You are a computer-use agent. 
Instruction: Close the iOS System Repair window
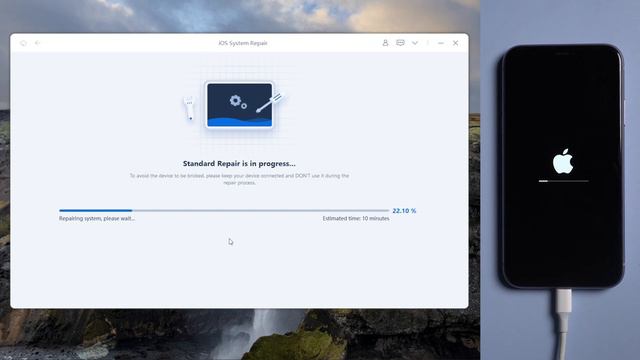(x=456, y=43)
